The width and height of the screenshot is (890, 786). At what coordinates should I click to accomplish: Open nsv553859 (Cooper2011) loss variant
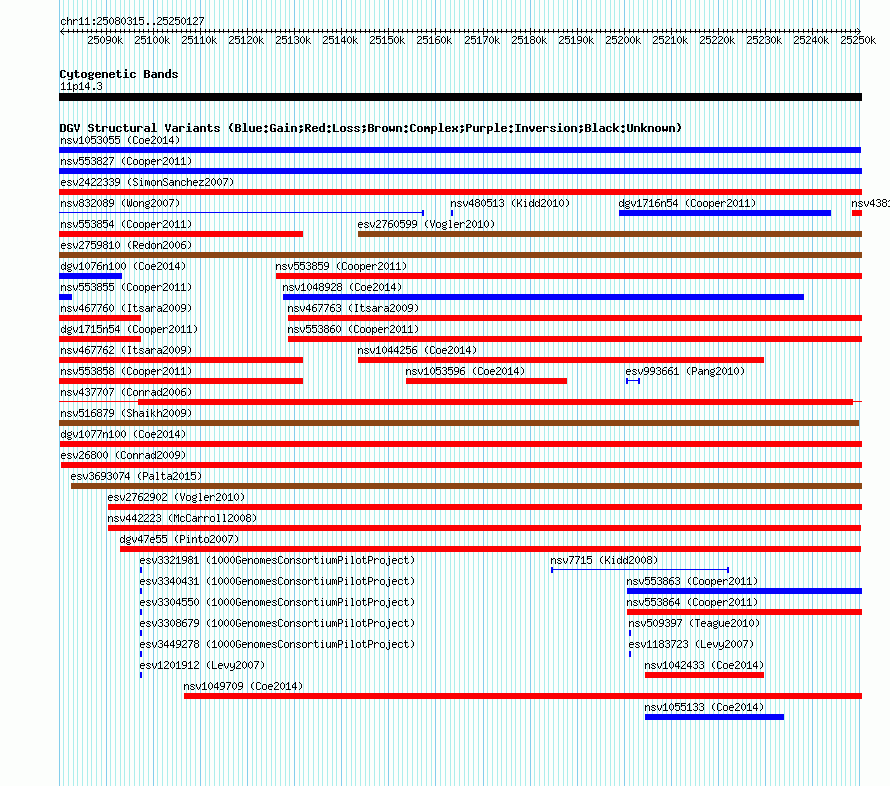pyautogui.click(x=341, y=266)
